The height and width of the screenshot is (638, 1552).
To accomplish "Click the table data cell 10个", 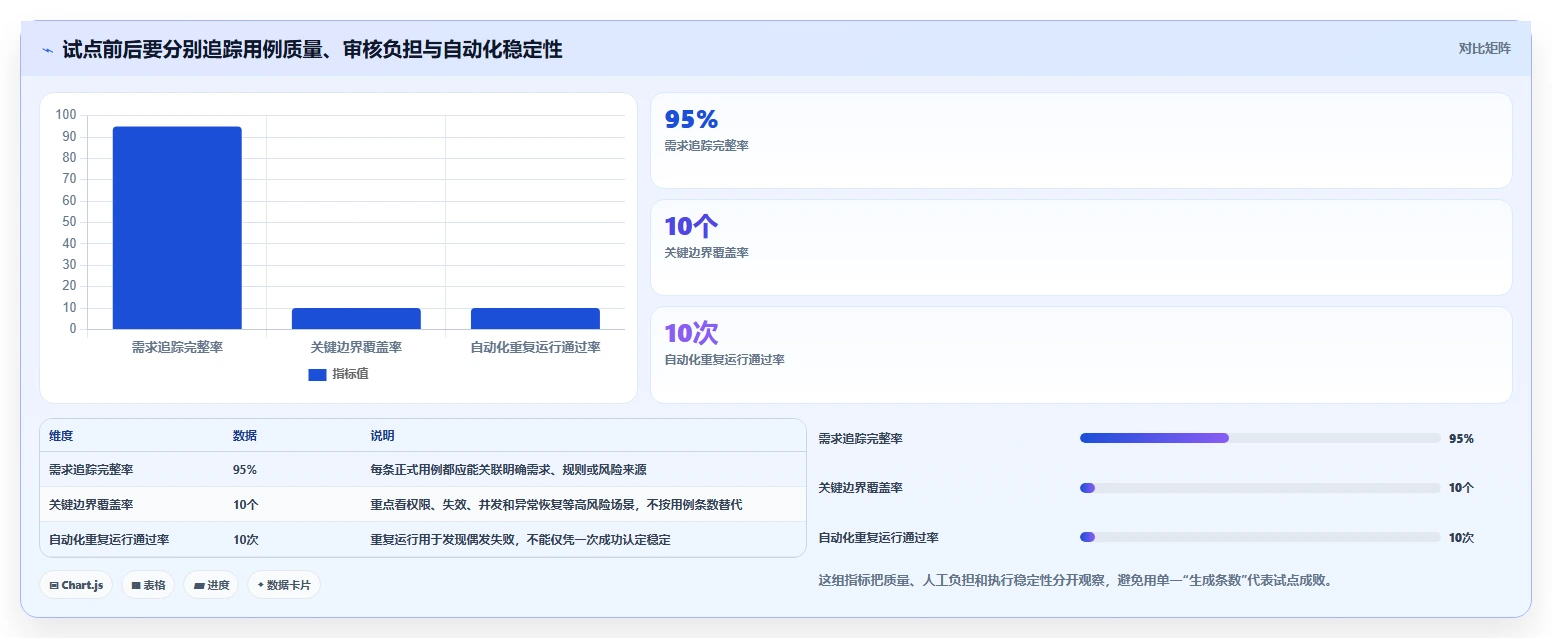I will click(246, 505).
